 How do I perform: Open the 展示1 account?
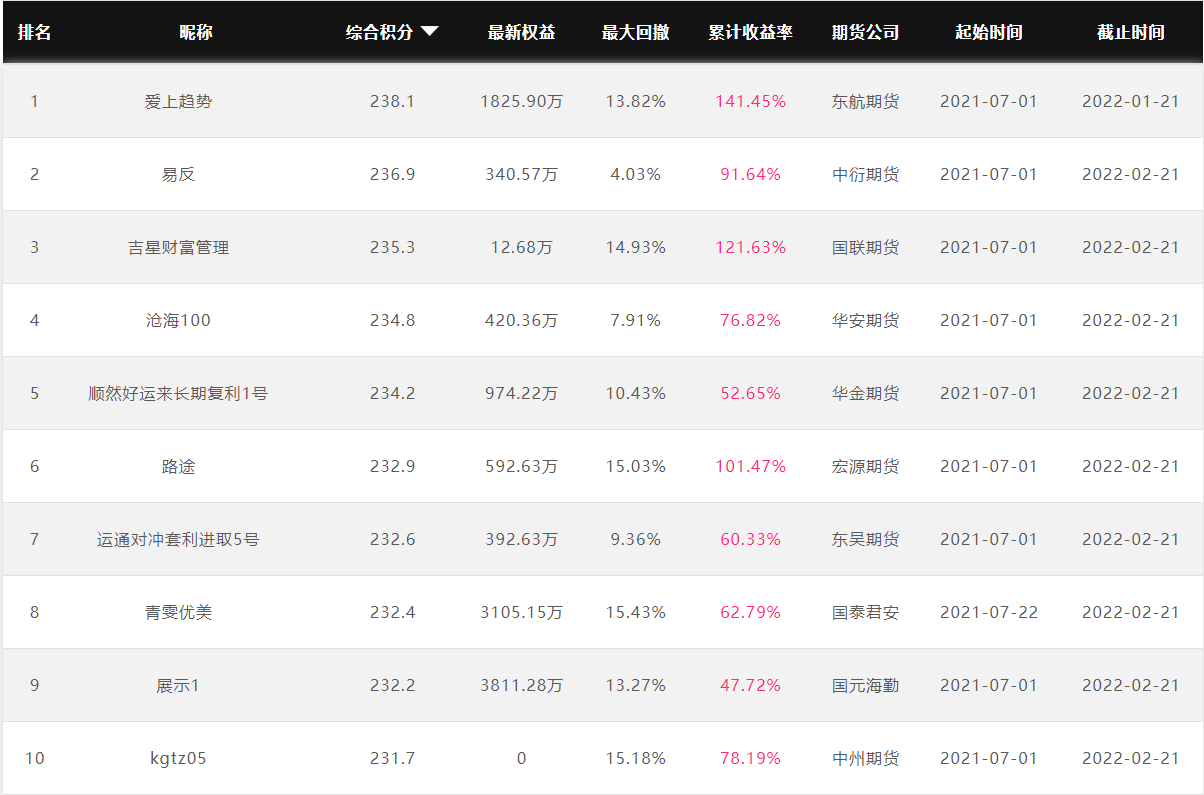[x=178, y=685]
